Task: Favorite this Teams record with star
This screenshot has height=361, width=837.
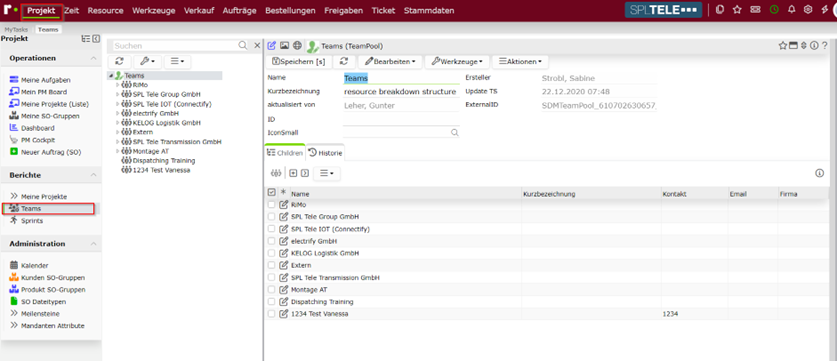Action: (783, 45)
